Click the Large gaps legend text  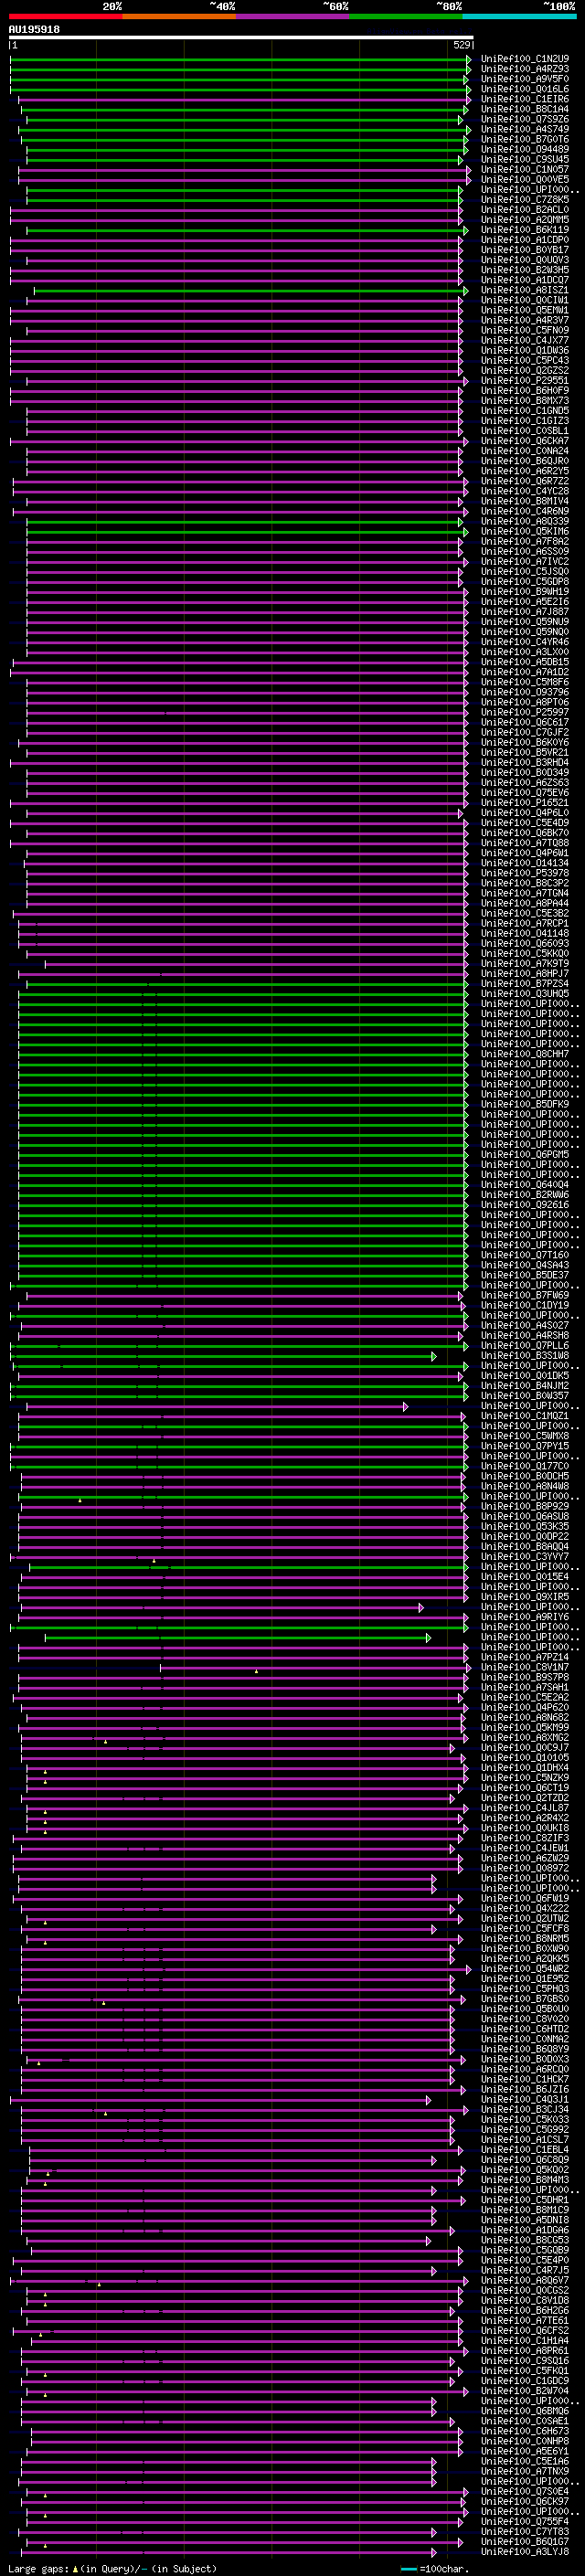[39, 2569]
